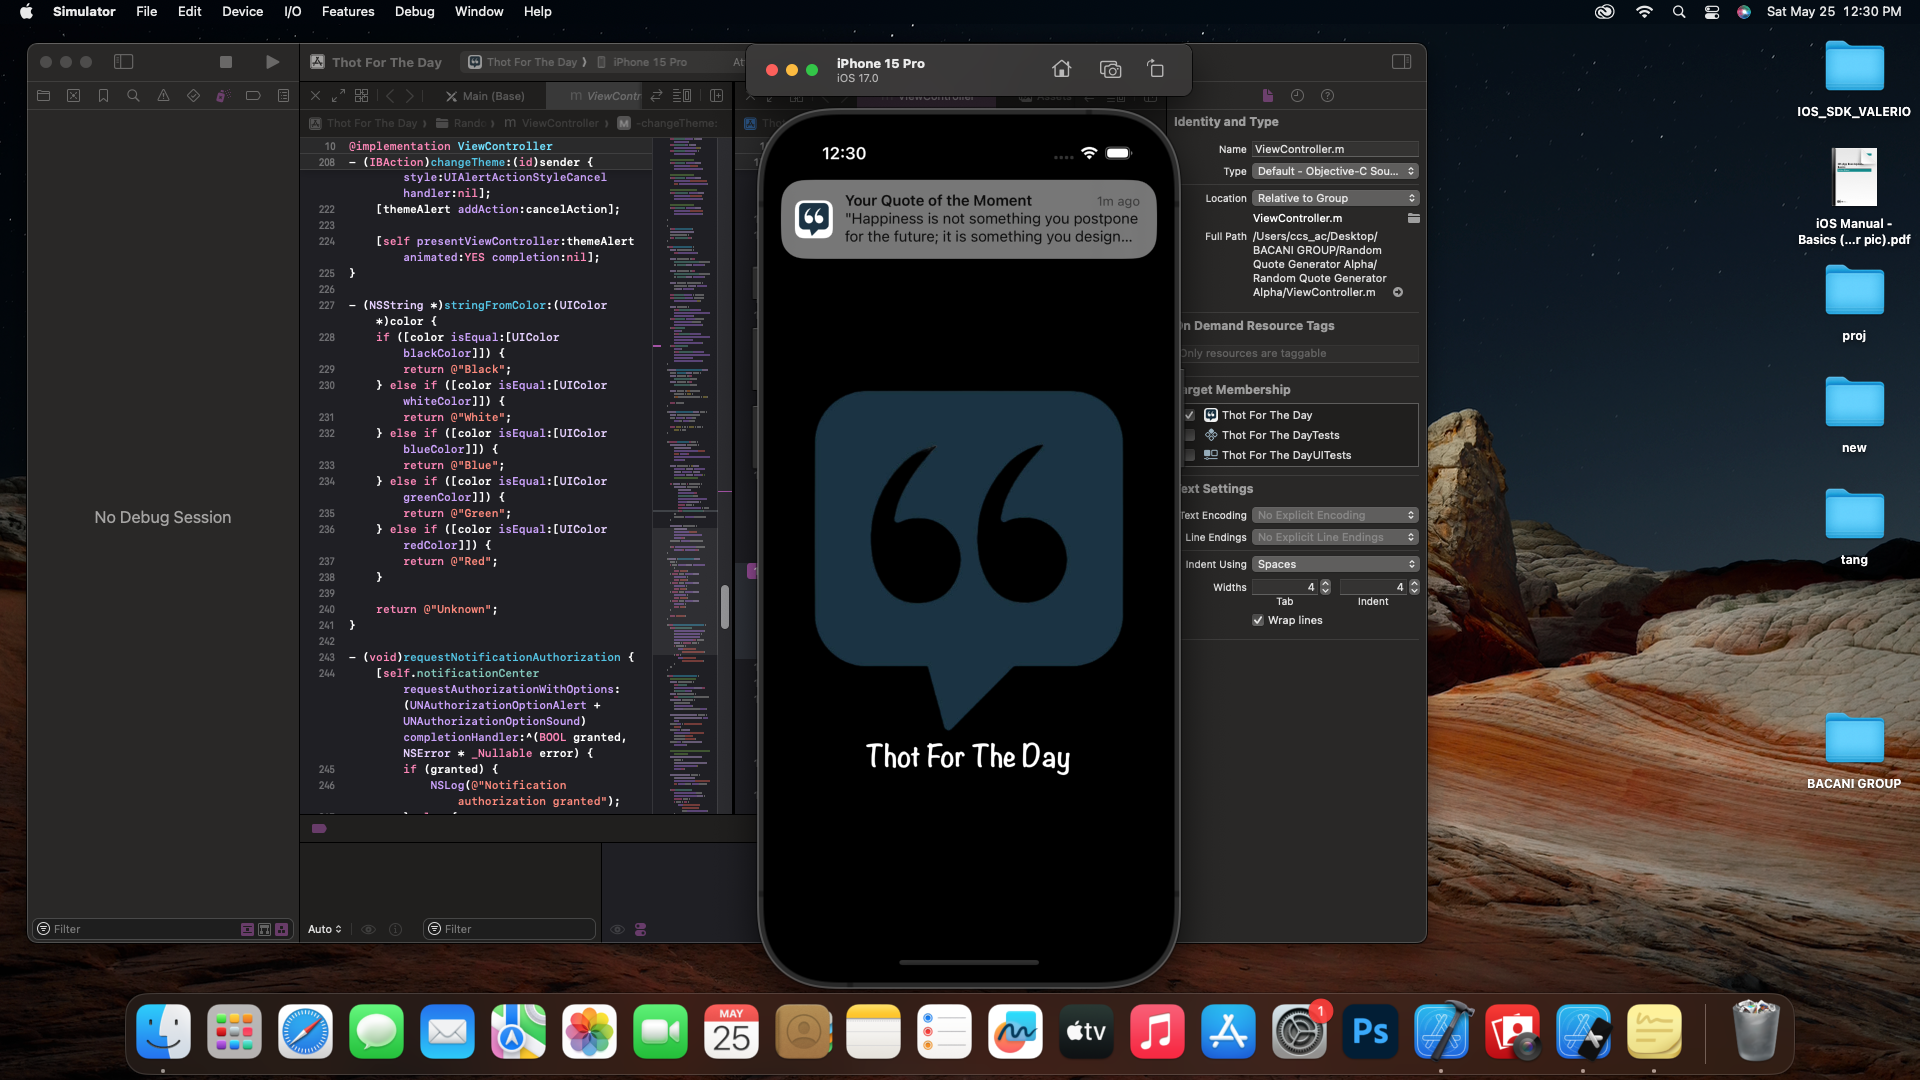
Task: Tap the Your Quote of the Moment notification
Action: point(968,219)
